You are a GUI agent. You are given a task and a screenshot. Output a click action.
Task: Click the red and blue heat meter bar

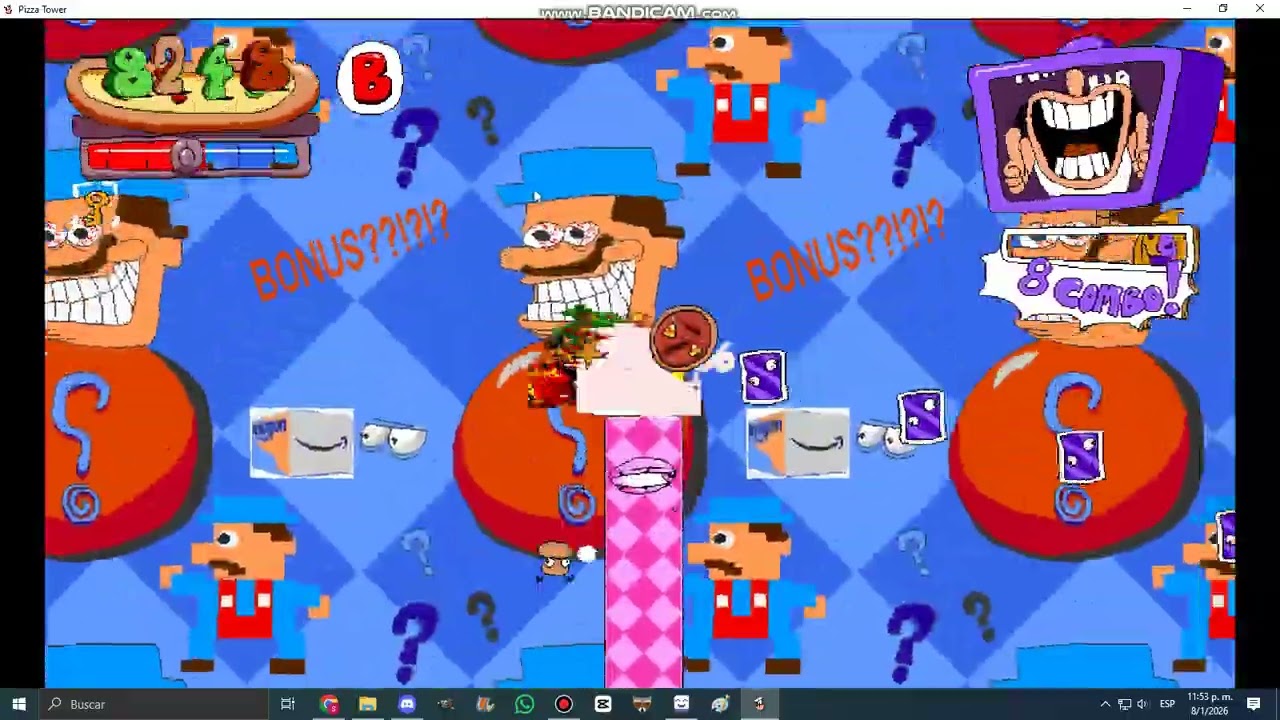193,156
